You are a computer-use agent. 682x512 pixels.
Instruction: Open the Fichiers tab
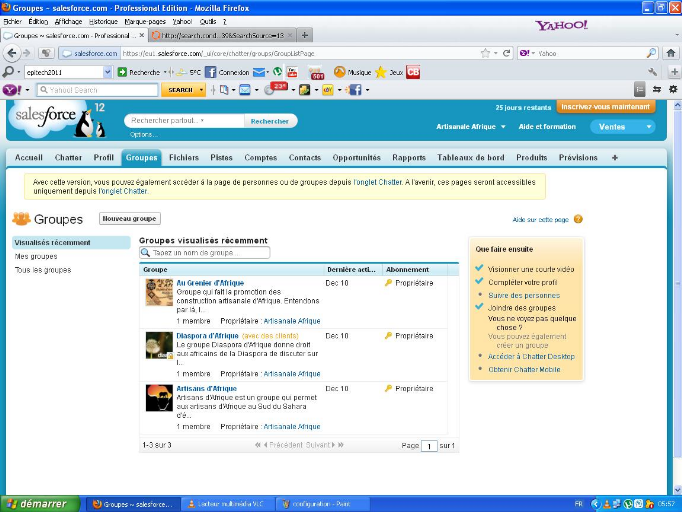pyautogui.click(x=184, y=157)
